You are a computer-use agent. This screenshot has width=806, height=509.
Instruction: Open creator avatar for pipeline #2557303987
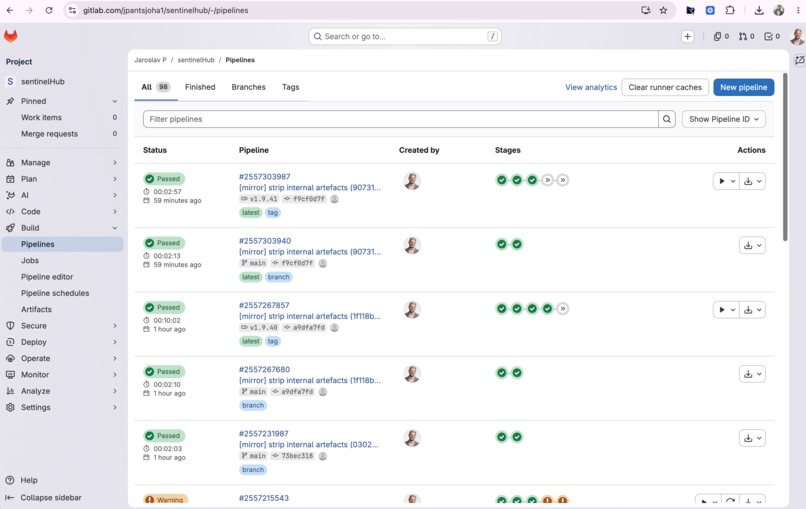[x=412, y=181]
